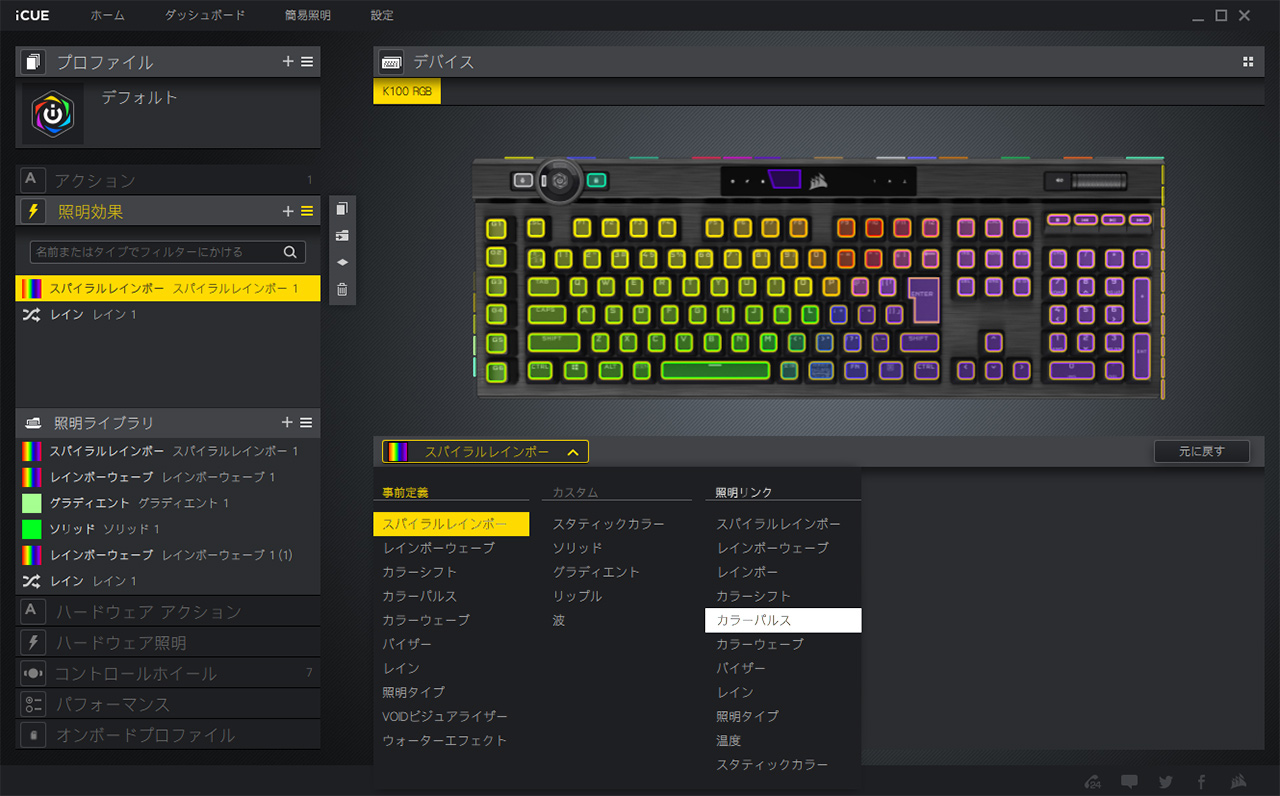Choose 温度 from the 照明リンク list
Image resolution: width=1280 pixels, height=796 pixels.
729,740
